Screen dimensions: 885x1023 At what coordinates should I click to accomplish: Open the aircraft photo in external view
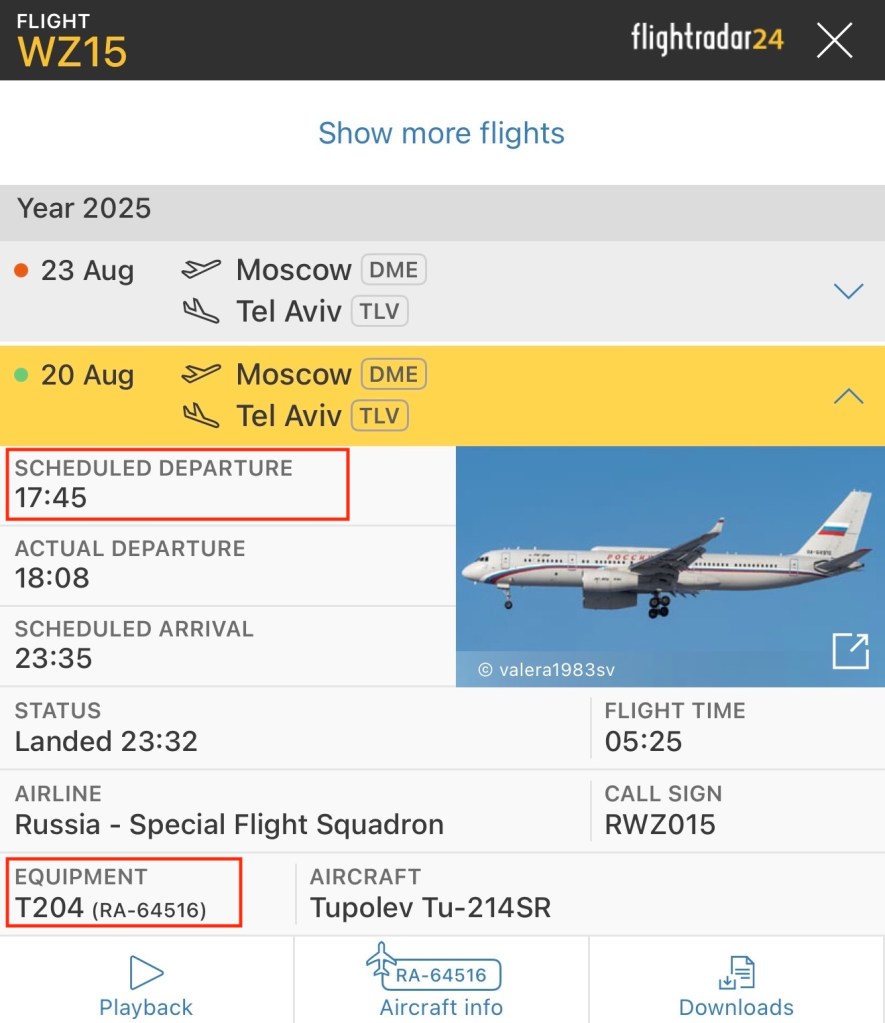849,651
